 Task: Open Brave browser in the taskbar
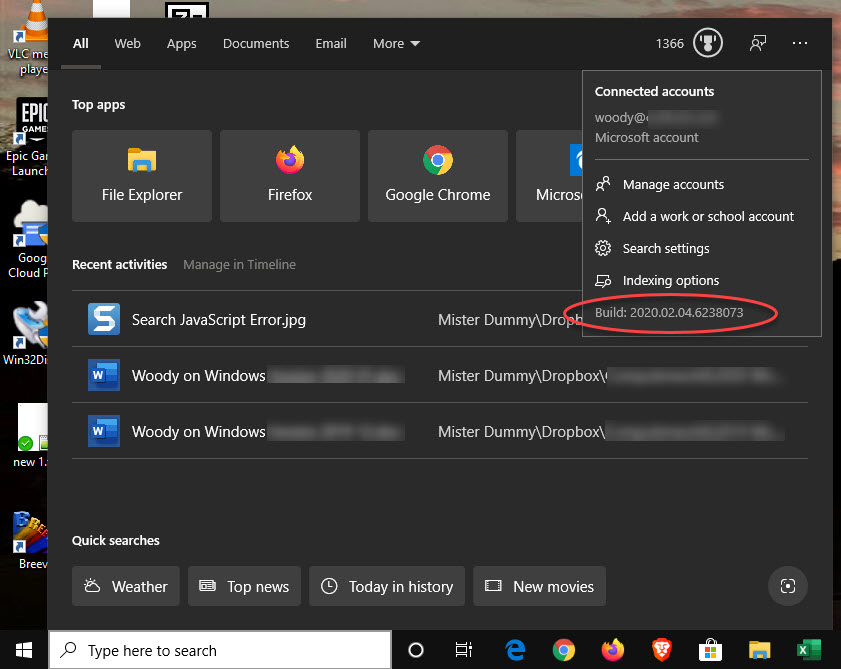pos(661,650)
